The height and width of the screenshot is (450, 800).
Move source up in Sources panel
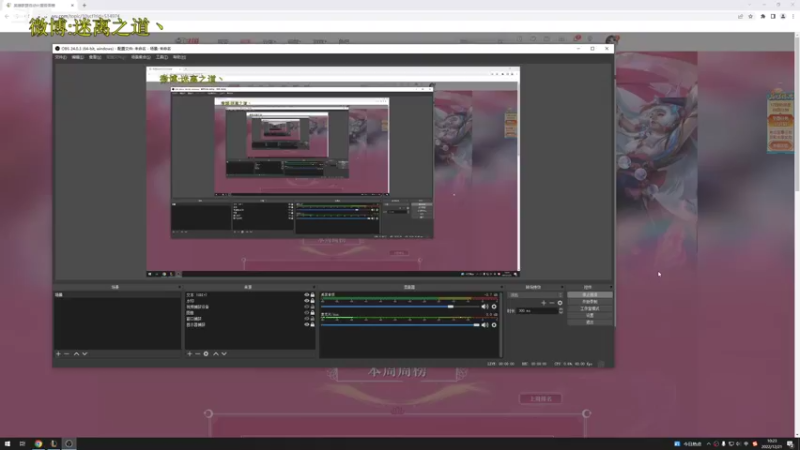click(x=216, y=354)
